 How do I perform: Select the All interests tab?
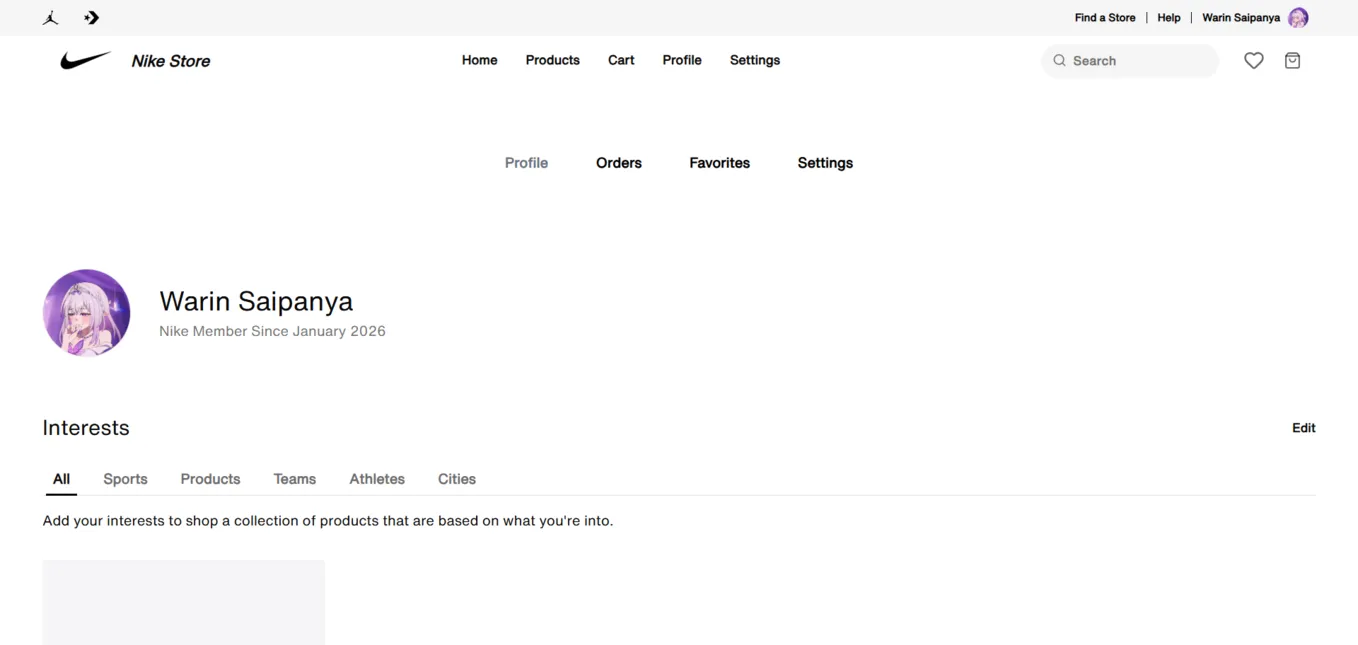[x=61, y=479]
